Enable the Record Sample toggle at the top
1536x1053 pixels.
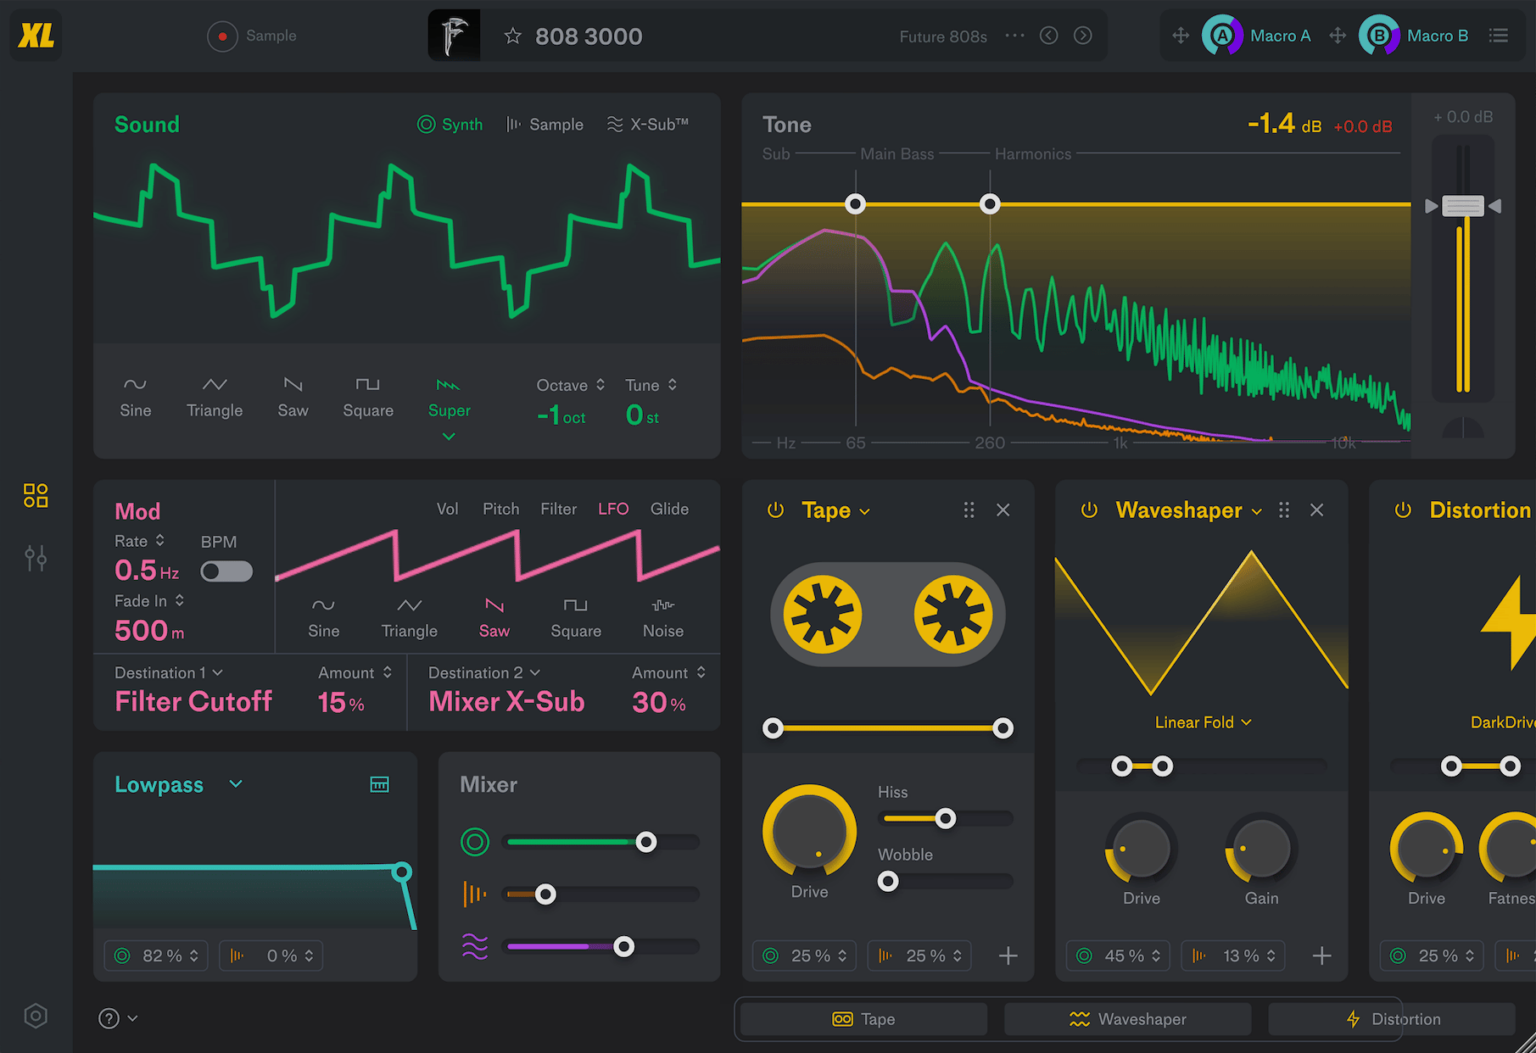[x=222, y=36]
